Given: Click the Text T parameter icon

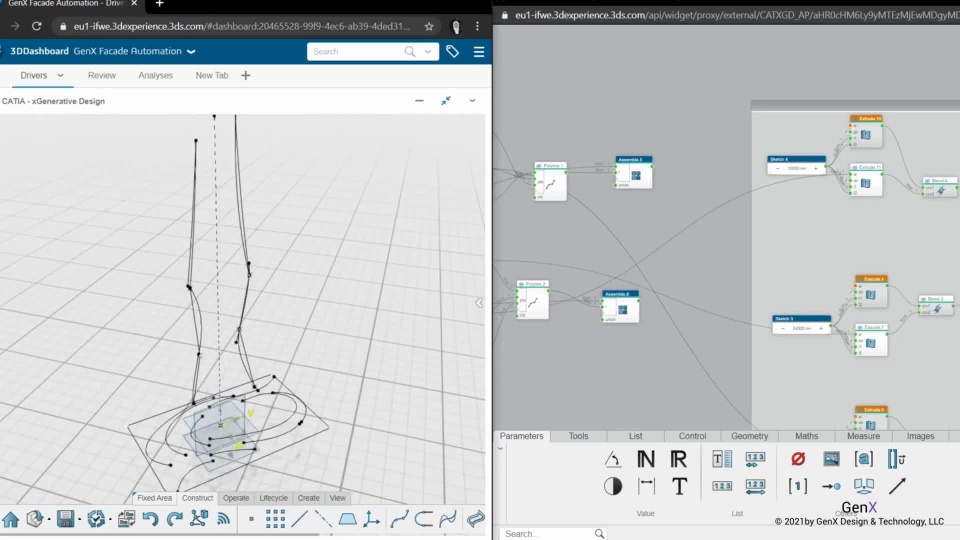Looking at the screenshot, I should click(x=679, y=486).
